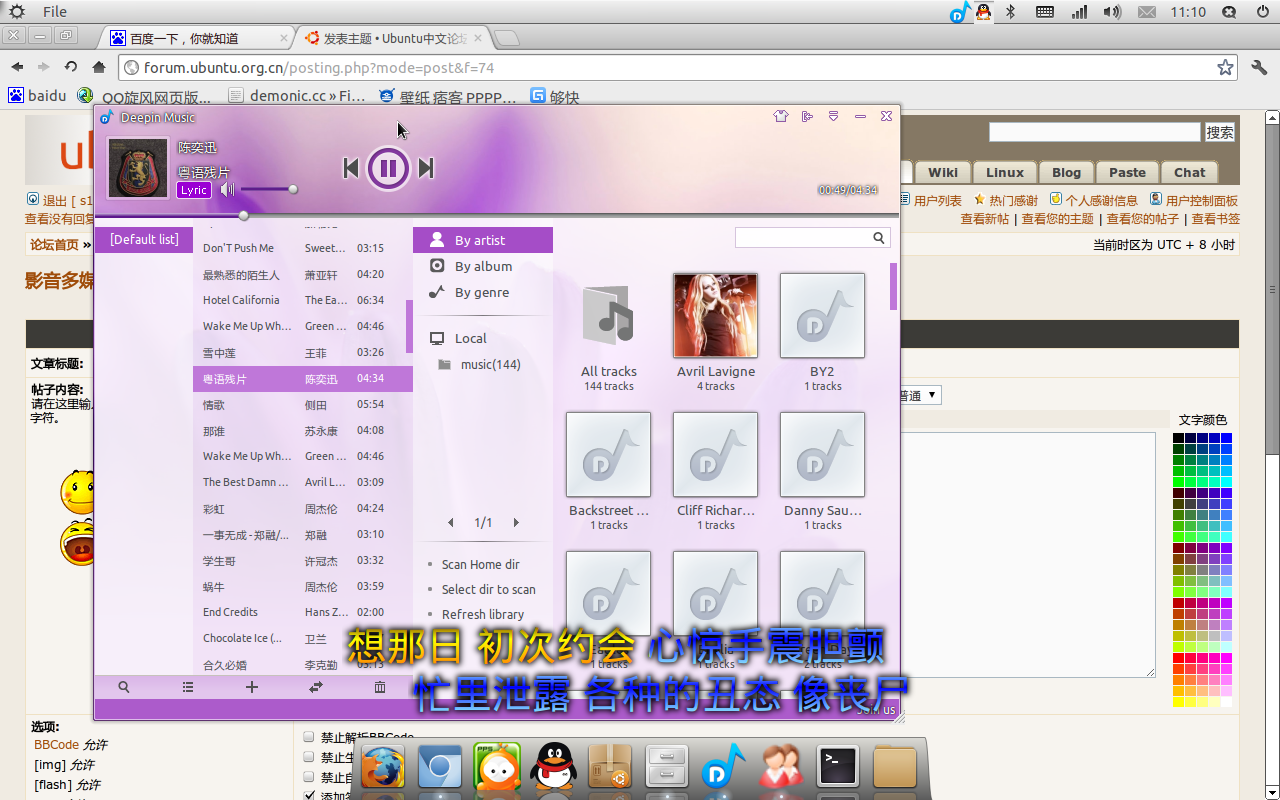Go to browser home page icon
Image resolution: width=1280 pixels, height=800 pixels.
coord(99,67)
